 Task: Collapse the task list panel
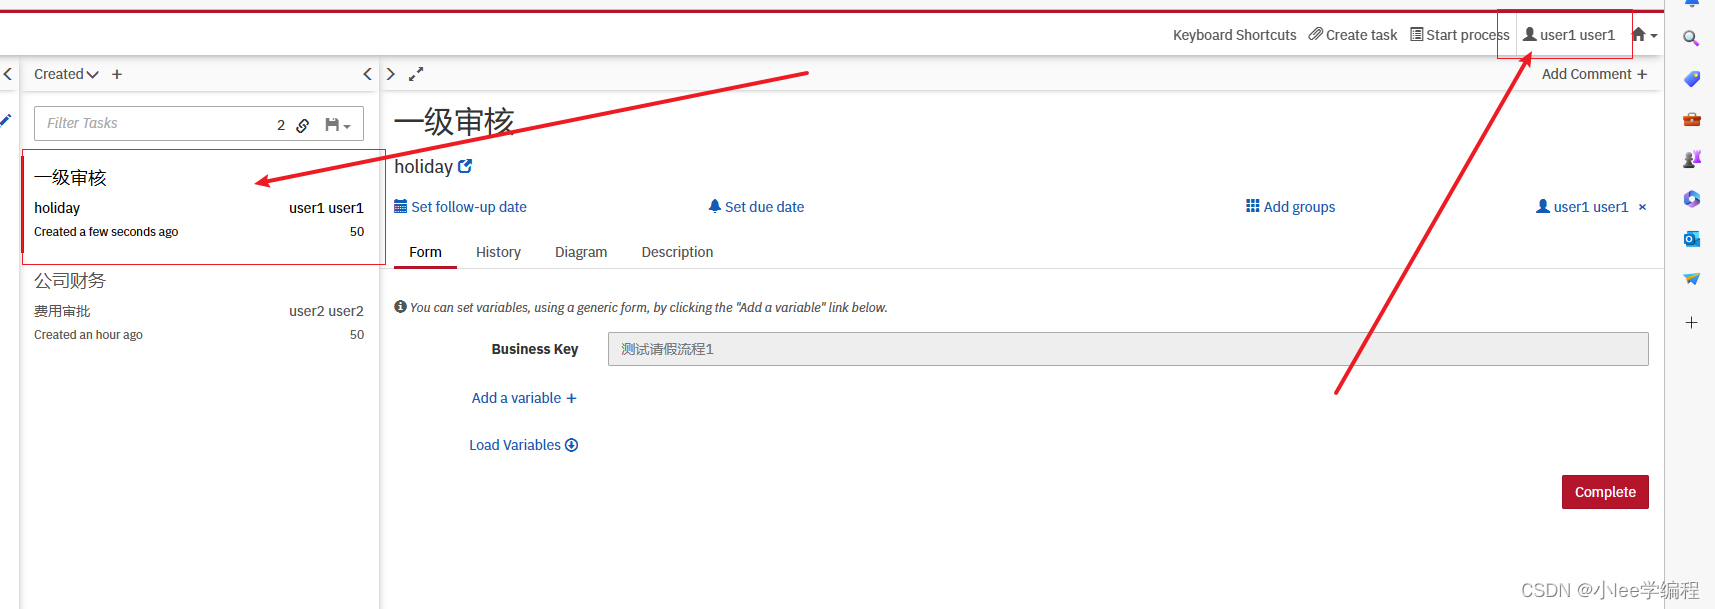[367, 74]
